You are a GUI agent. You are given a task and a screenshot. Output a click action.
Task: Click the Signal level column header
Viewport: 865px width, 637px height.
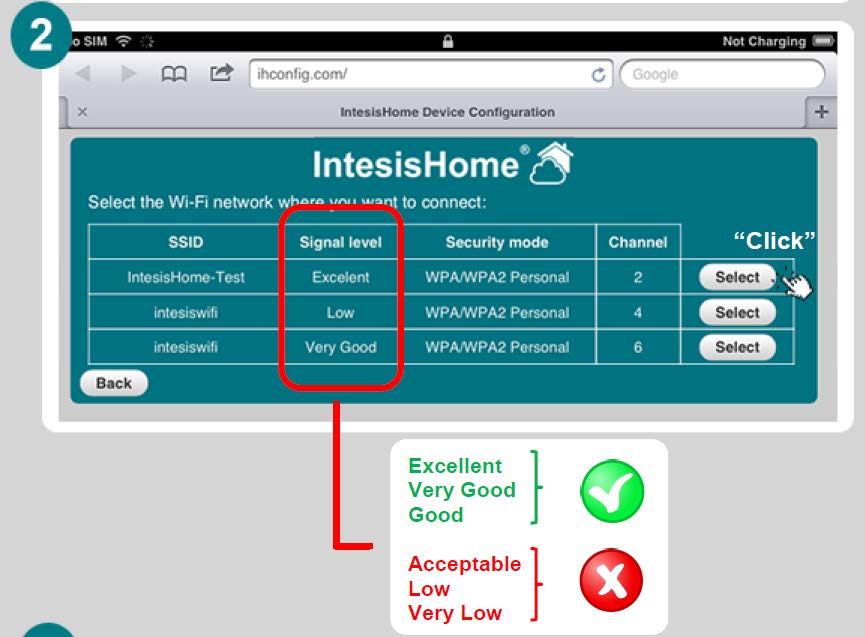pos(340,242)
